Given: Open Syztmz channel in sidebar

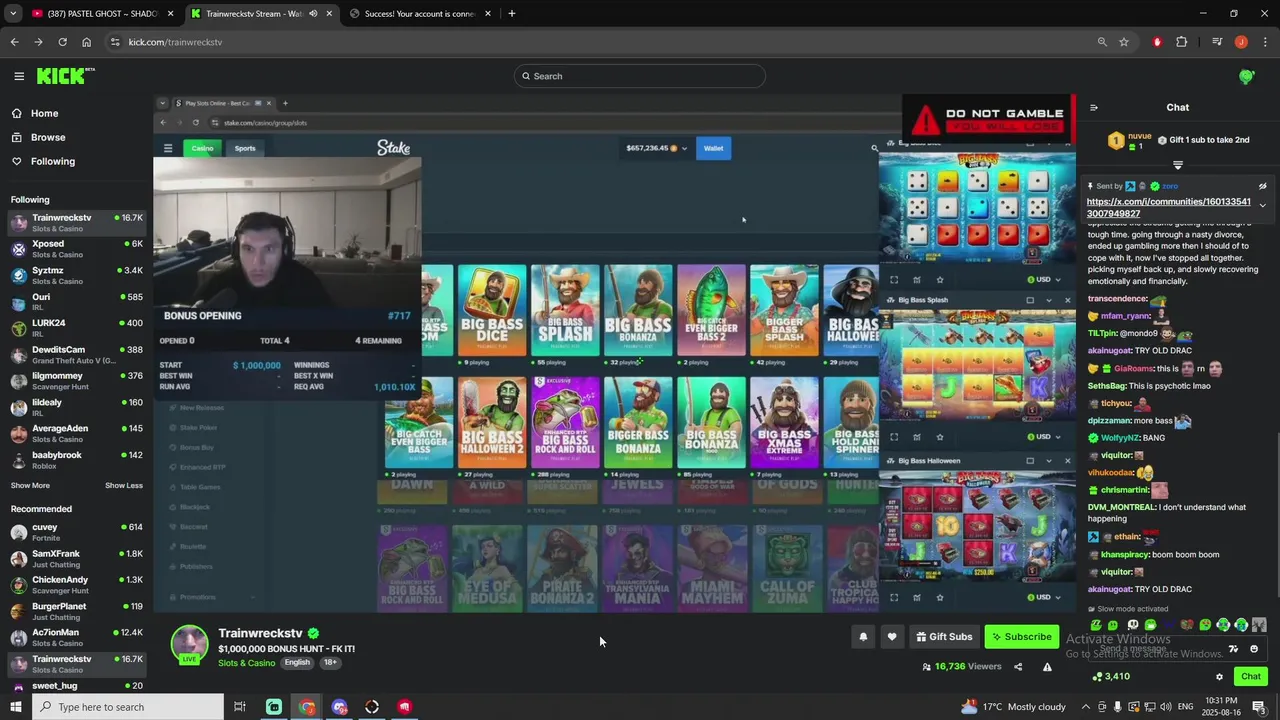Looking at the screenshot, I should point(76,276).
